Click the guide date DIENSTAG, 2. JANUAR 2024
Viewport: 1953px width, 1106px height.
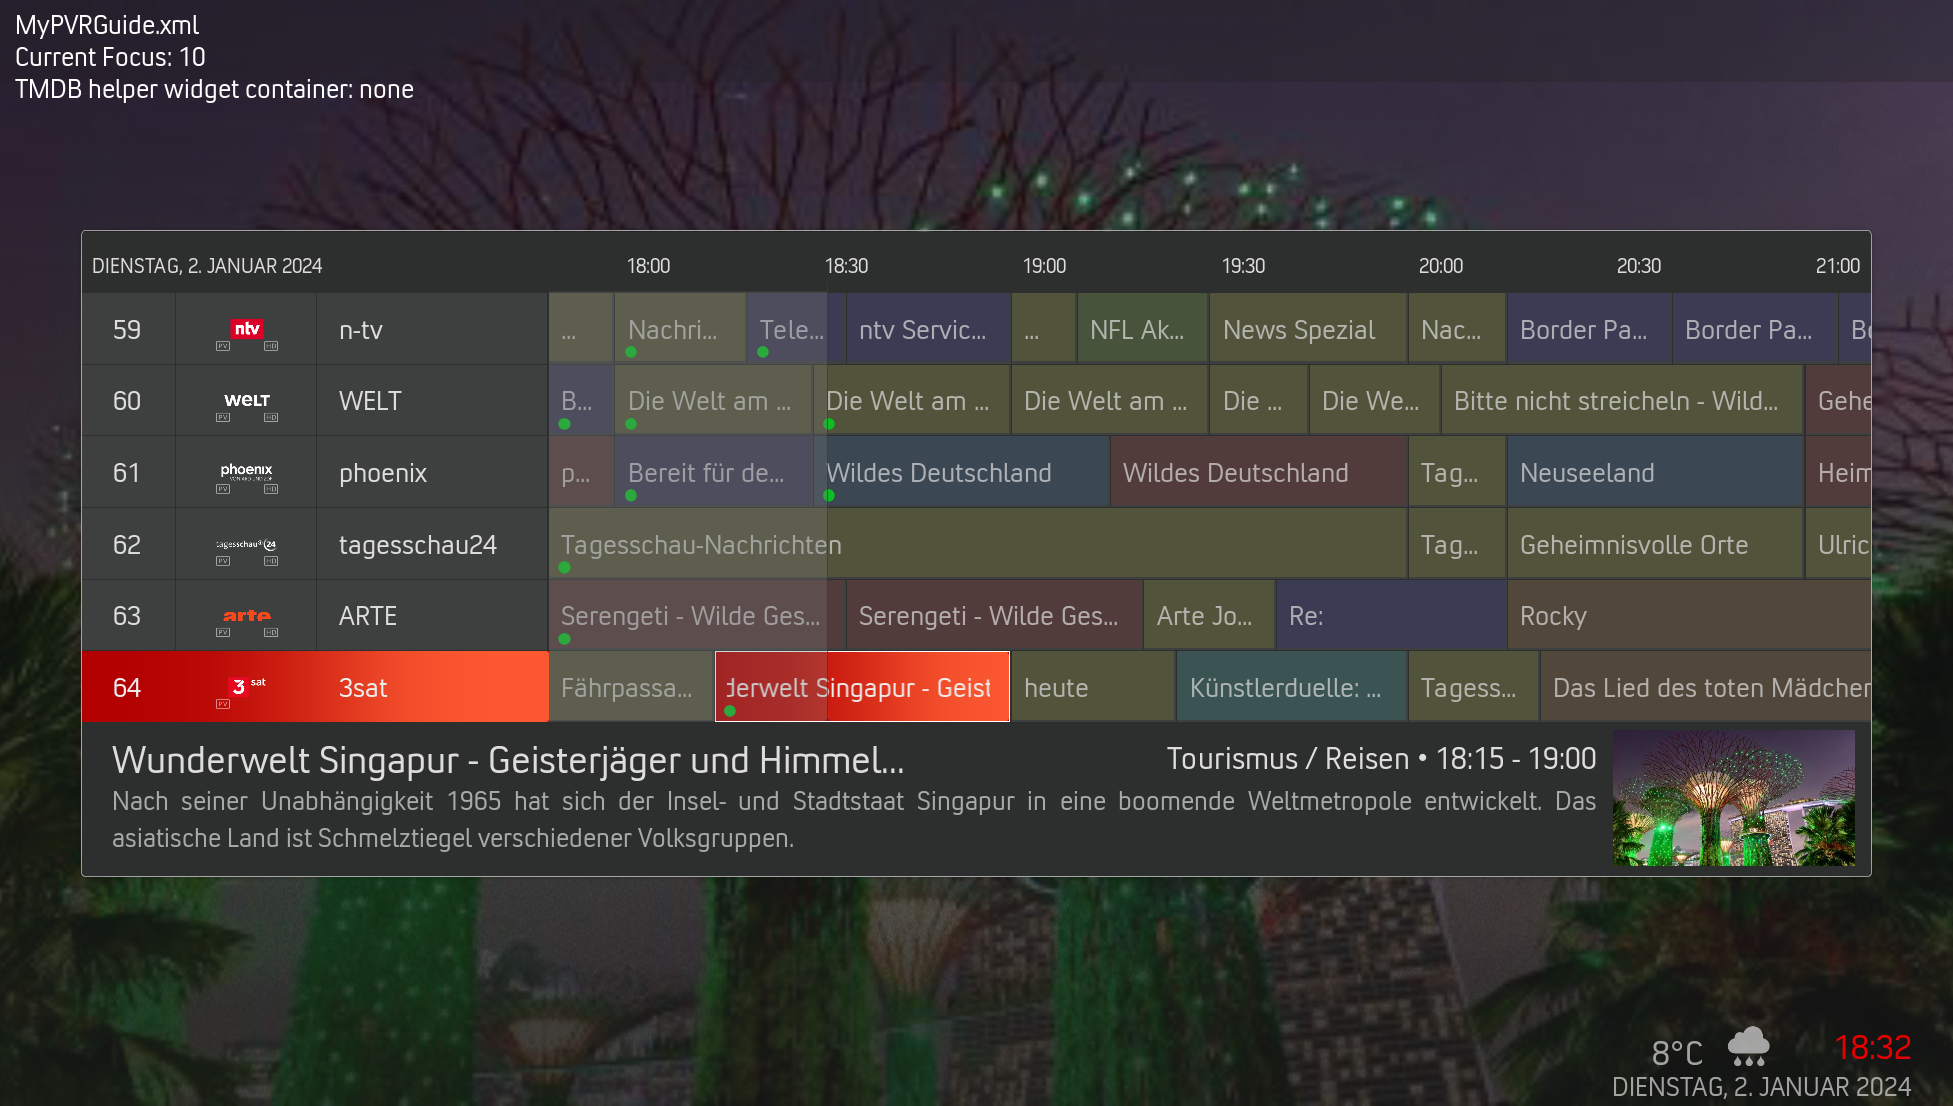click(x=207, y=266)
